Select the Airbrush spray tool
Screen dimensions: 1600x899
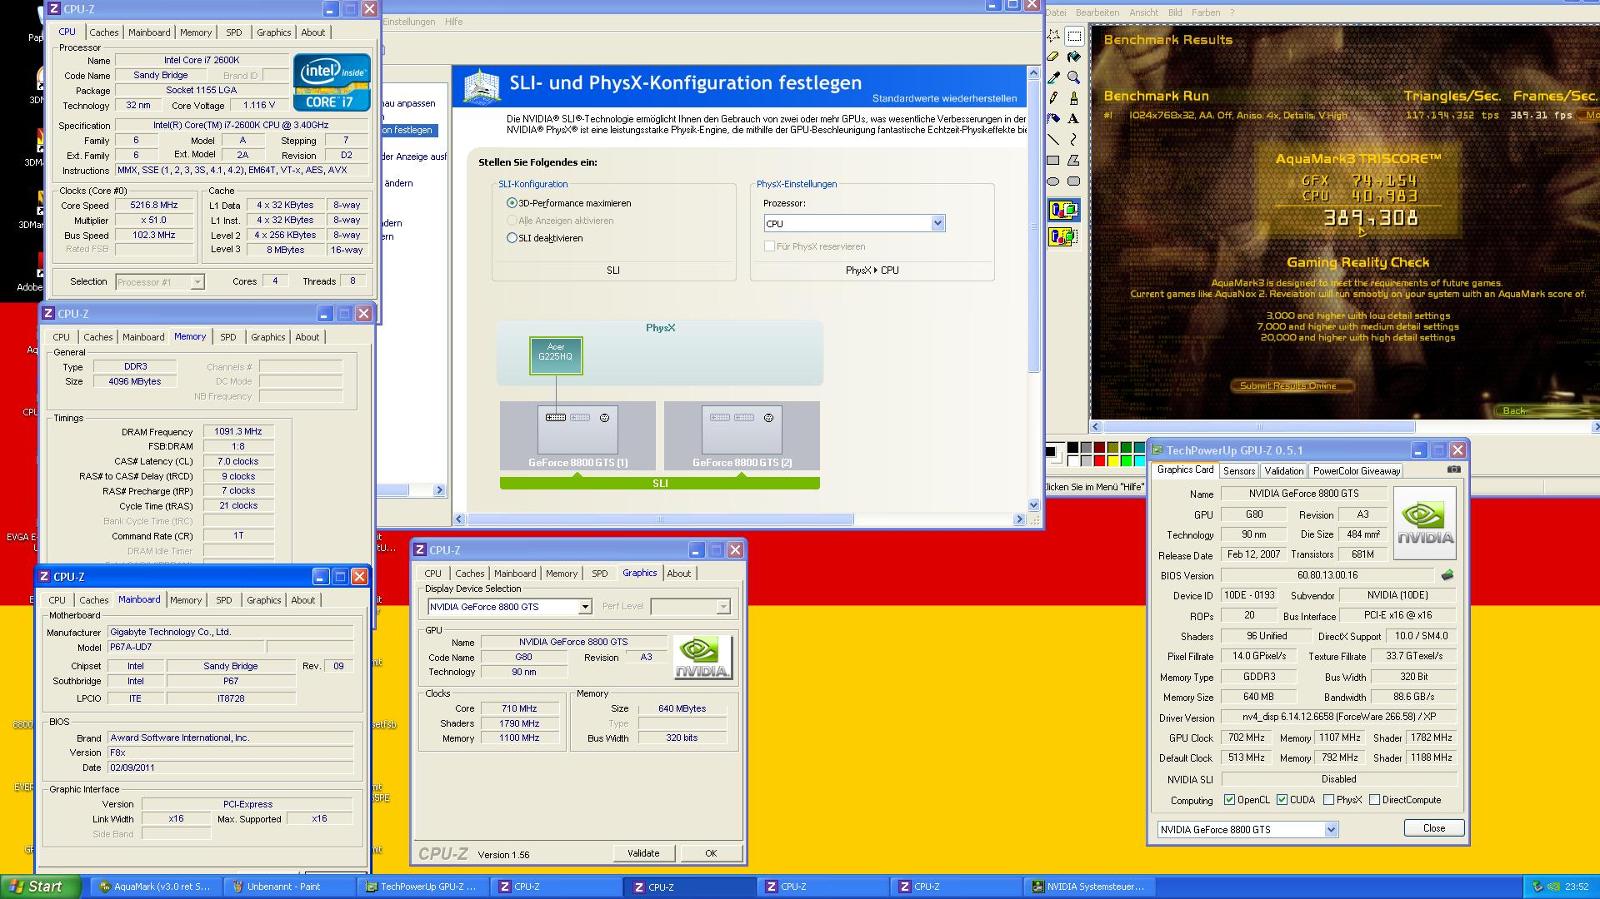coord(1053,118)
